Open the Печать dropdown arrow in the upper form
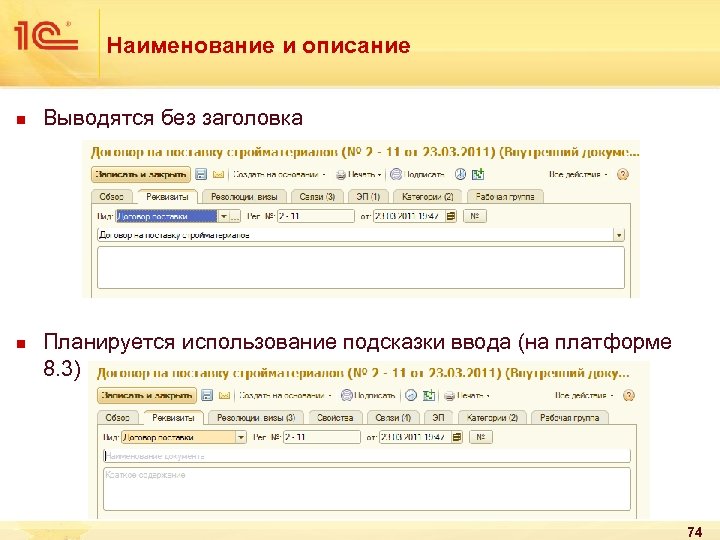The width and height of the screenshot is (720, 540). 379,175
